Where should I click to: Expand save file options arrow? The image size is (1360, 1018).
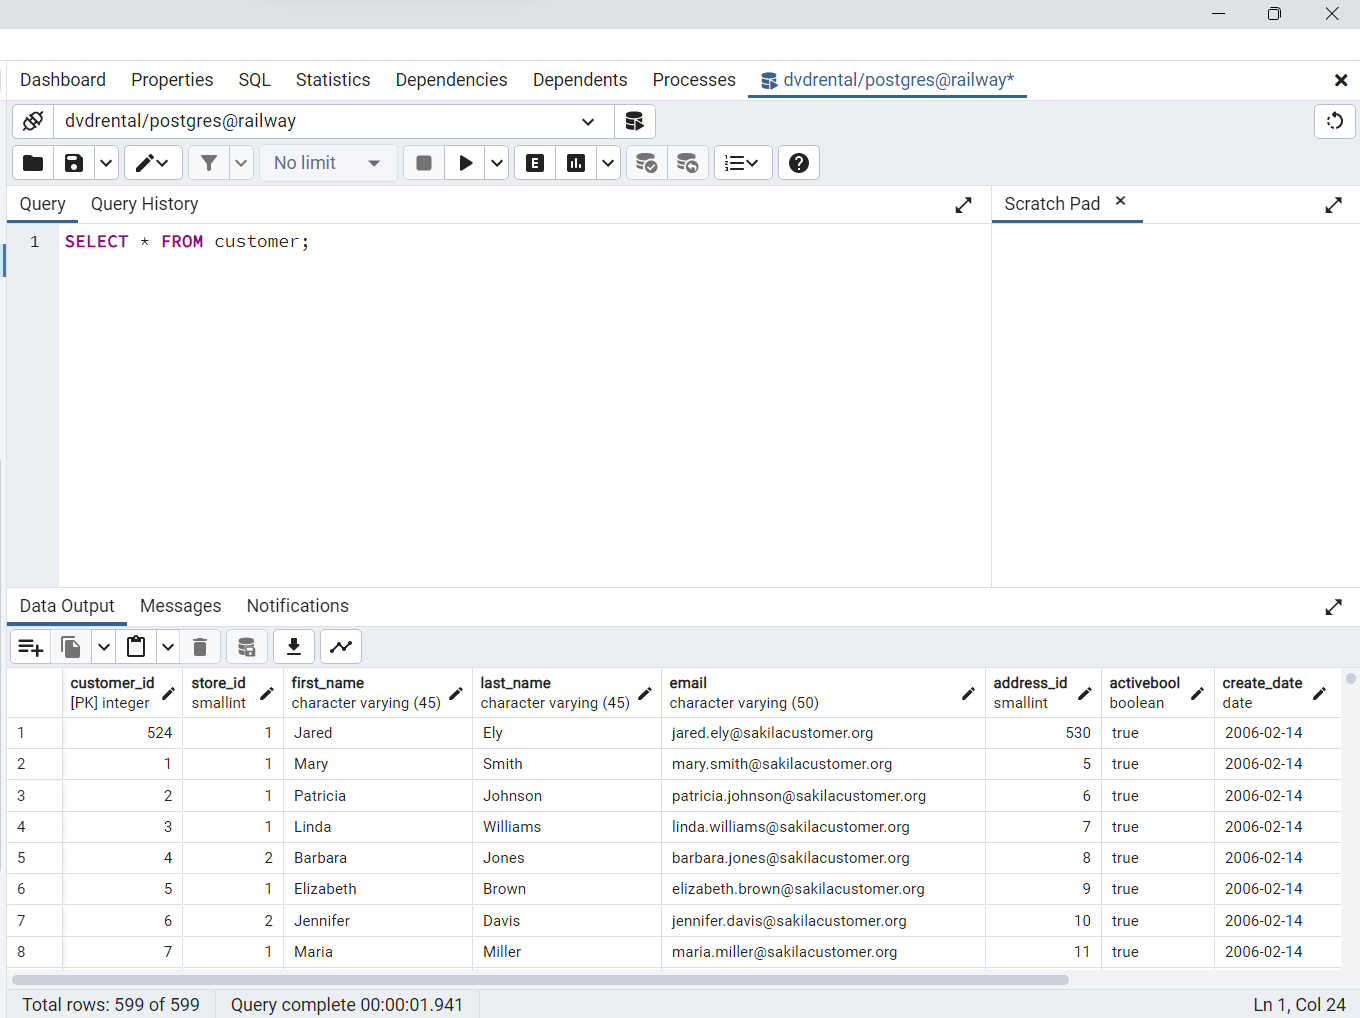click(106, 163)
